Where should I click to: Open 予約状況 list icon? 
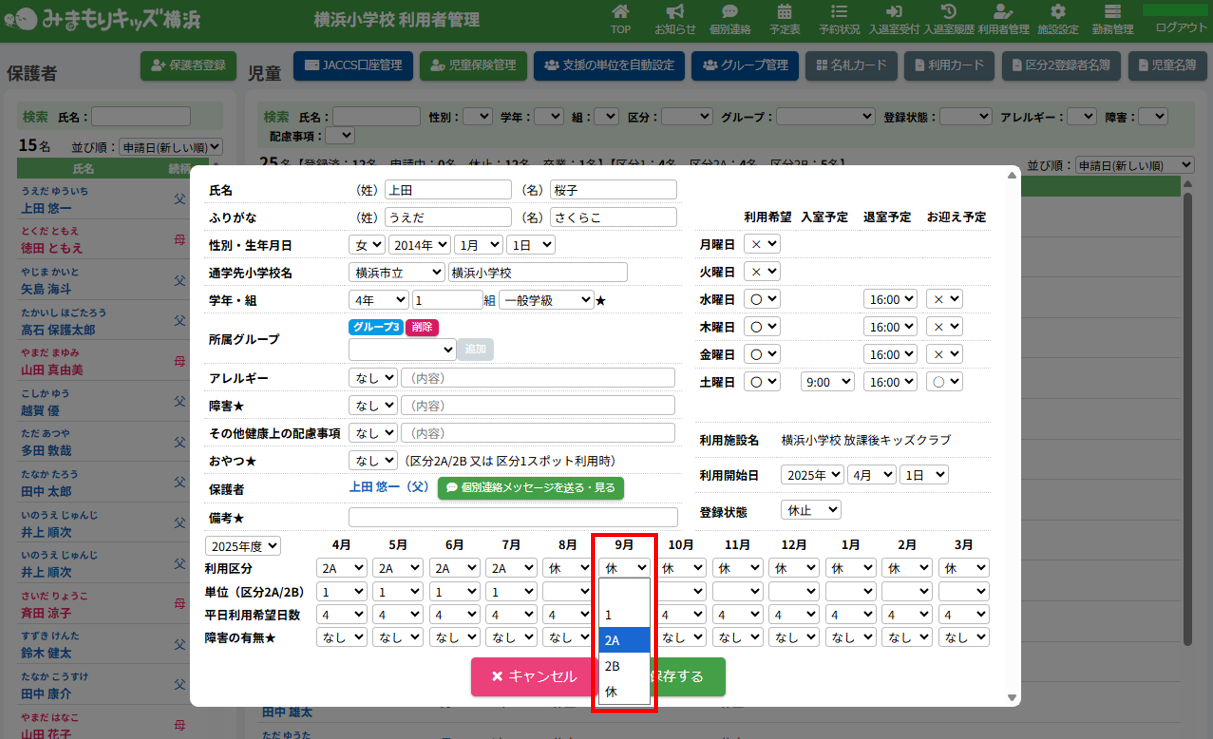[x=839, y=17]
